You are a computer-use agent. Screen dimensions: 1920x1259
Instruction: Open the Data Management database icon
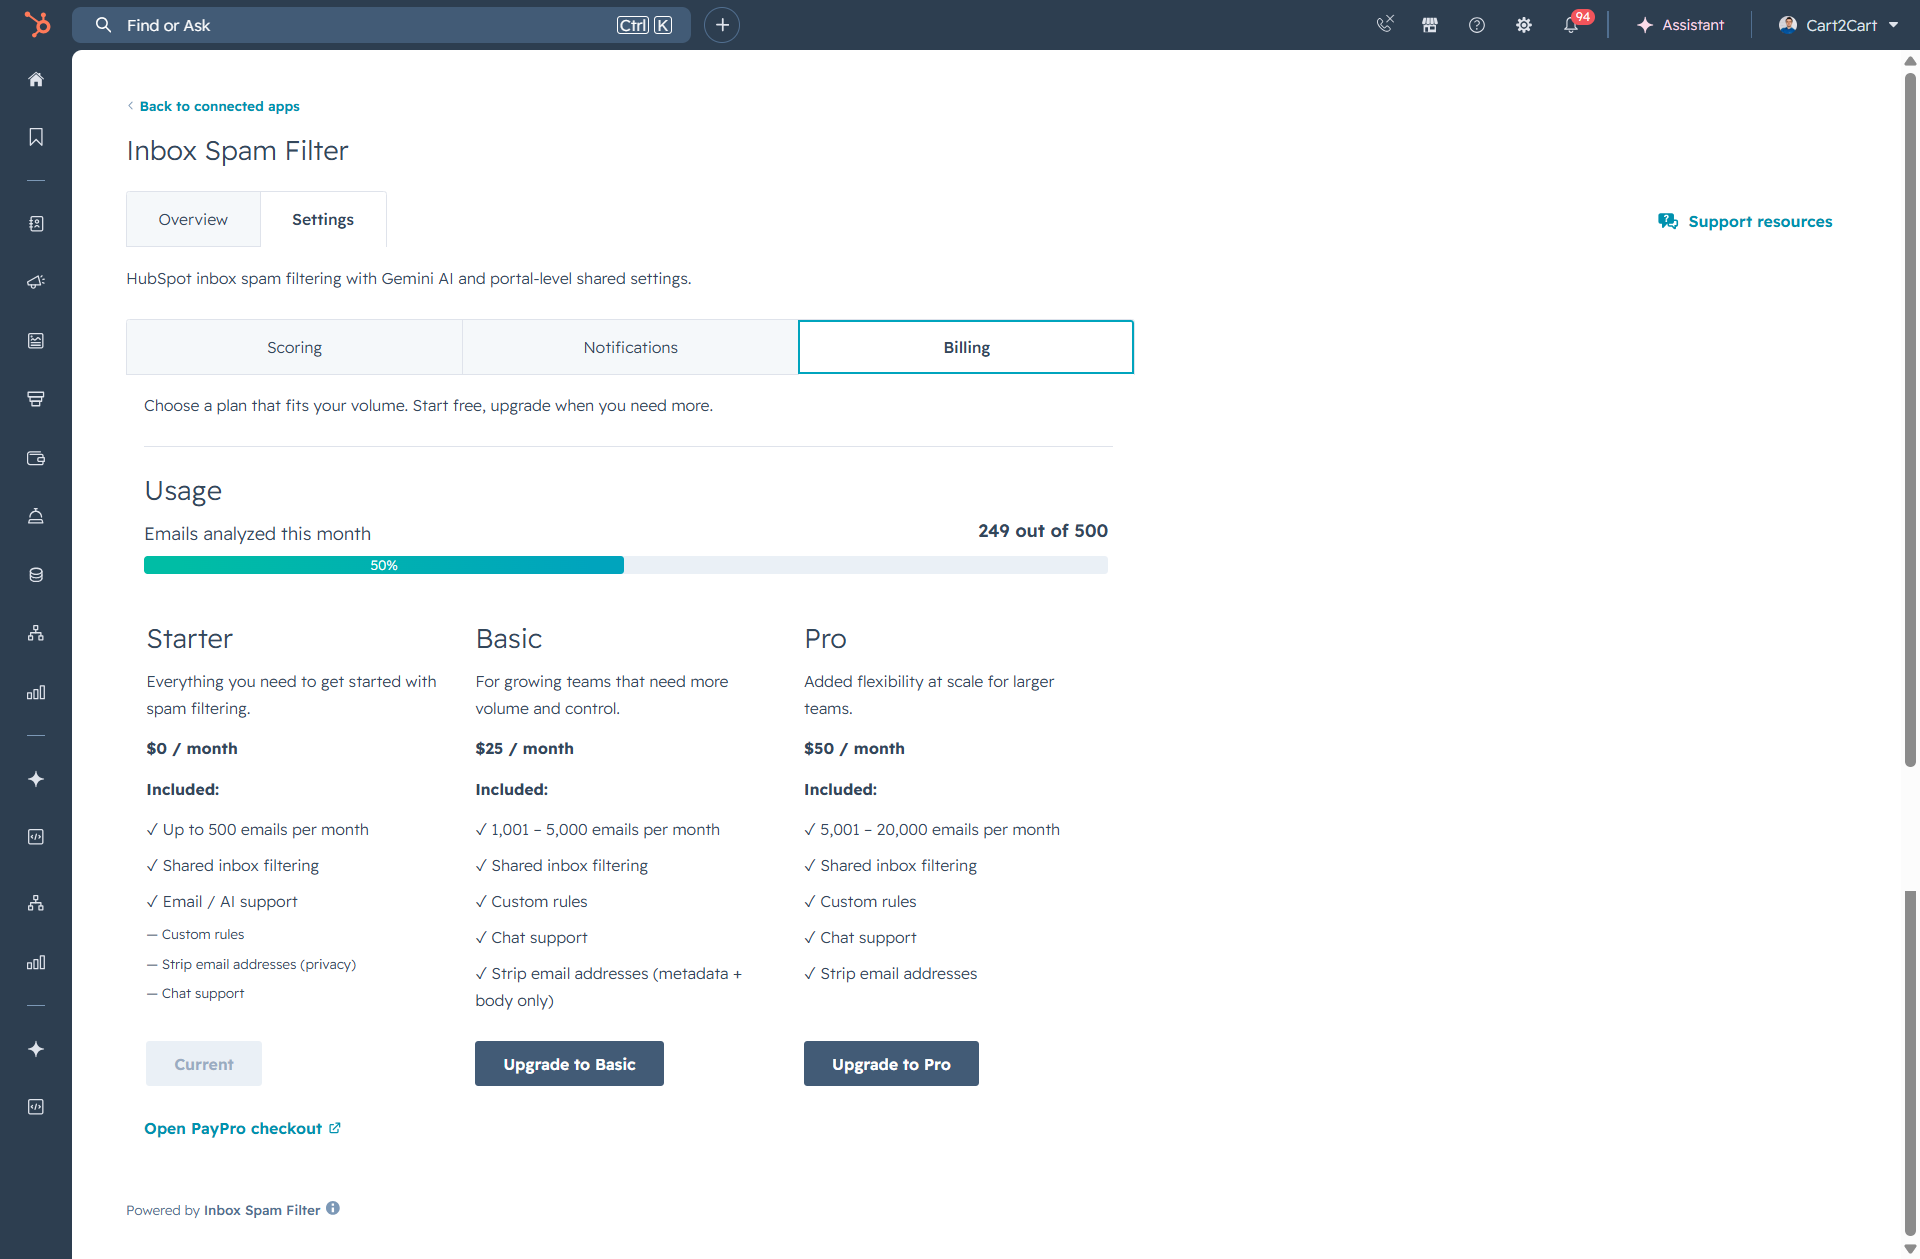tap(36, 575)
